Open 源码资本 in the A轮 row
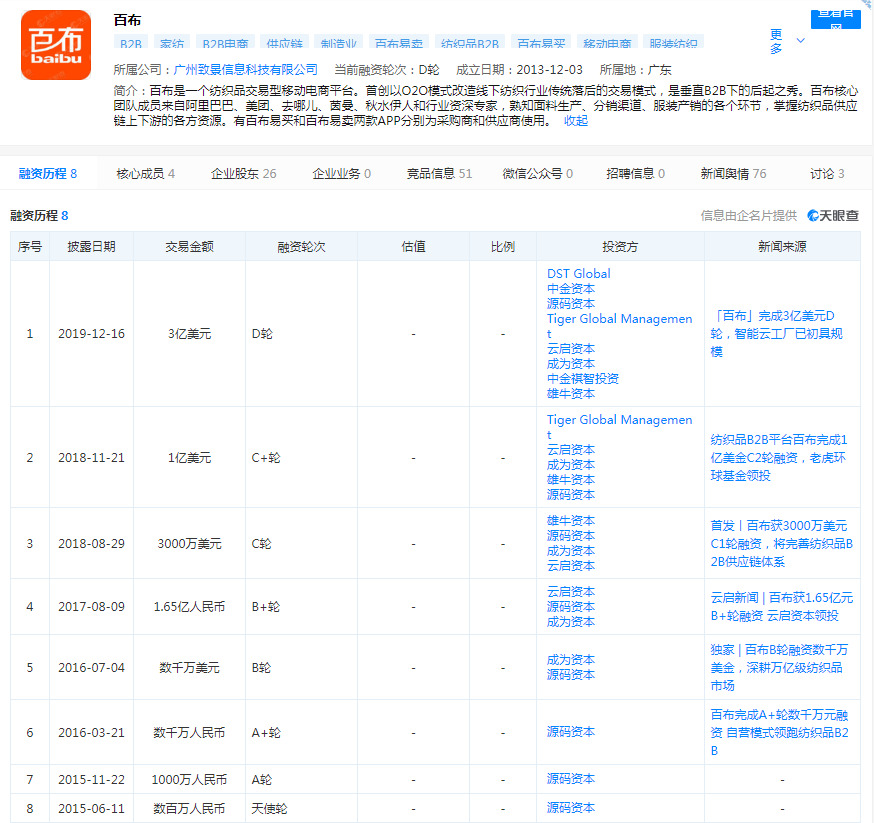Screen dimensions: 874x823 tap(571, 778)
